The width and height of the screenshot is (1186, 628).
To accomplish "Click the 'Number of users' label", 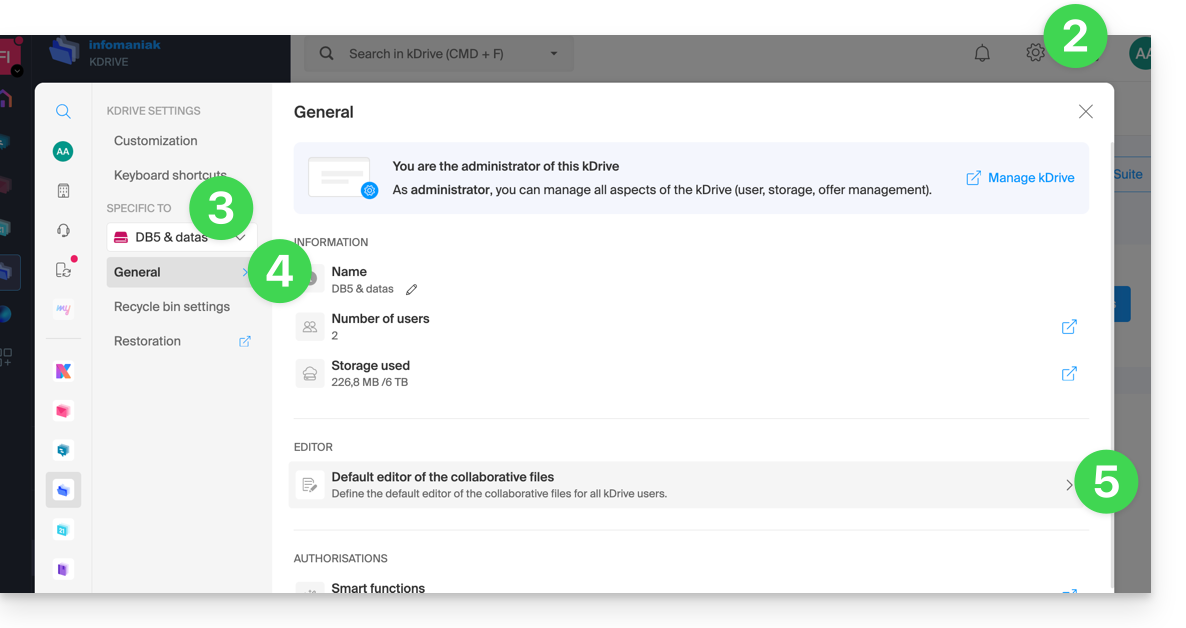I will (x=380, y=319).
